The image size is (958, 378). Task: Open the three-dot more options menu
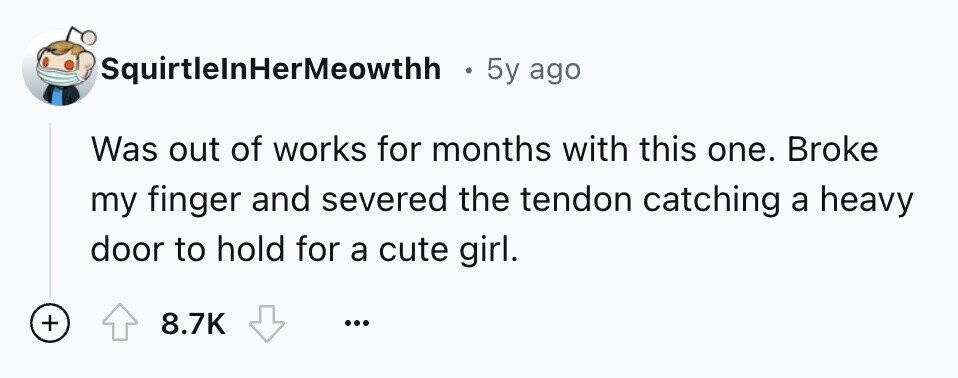tap(357, 324)
